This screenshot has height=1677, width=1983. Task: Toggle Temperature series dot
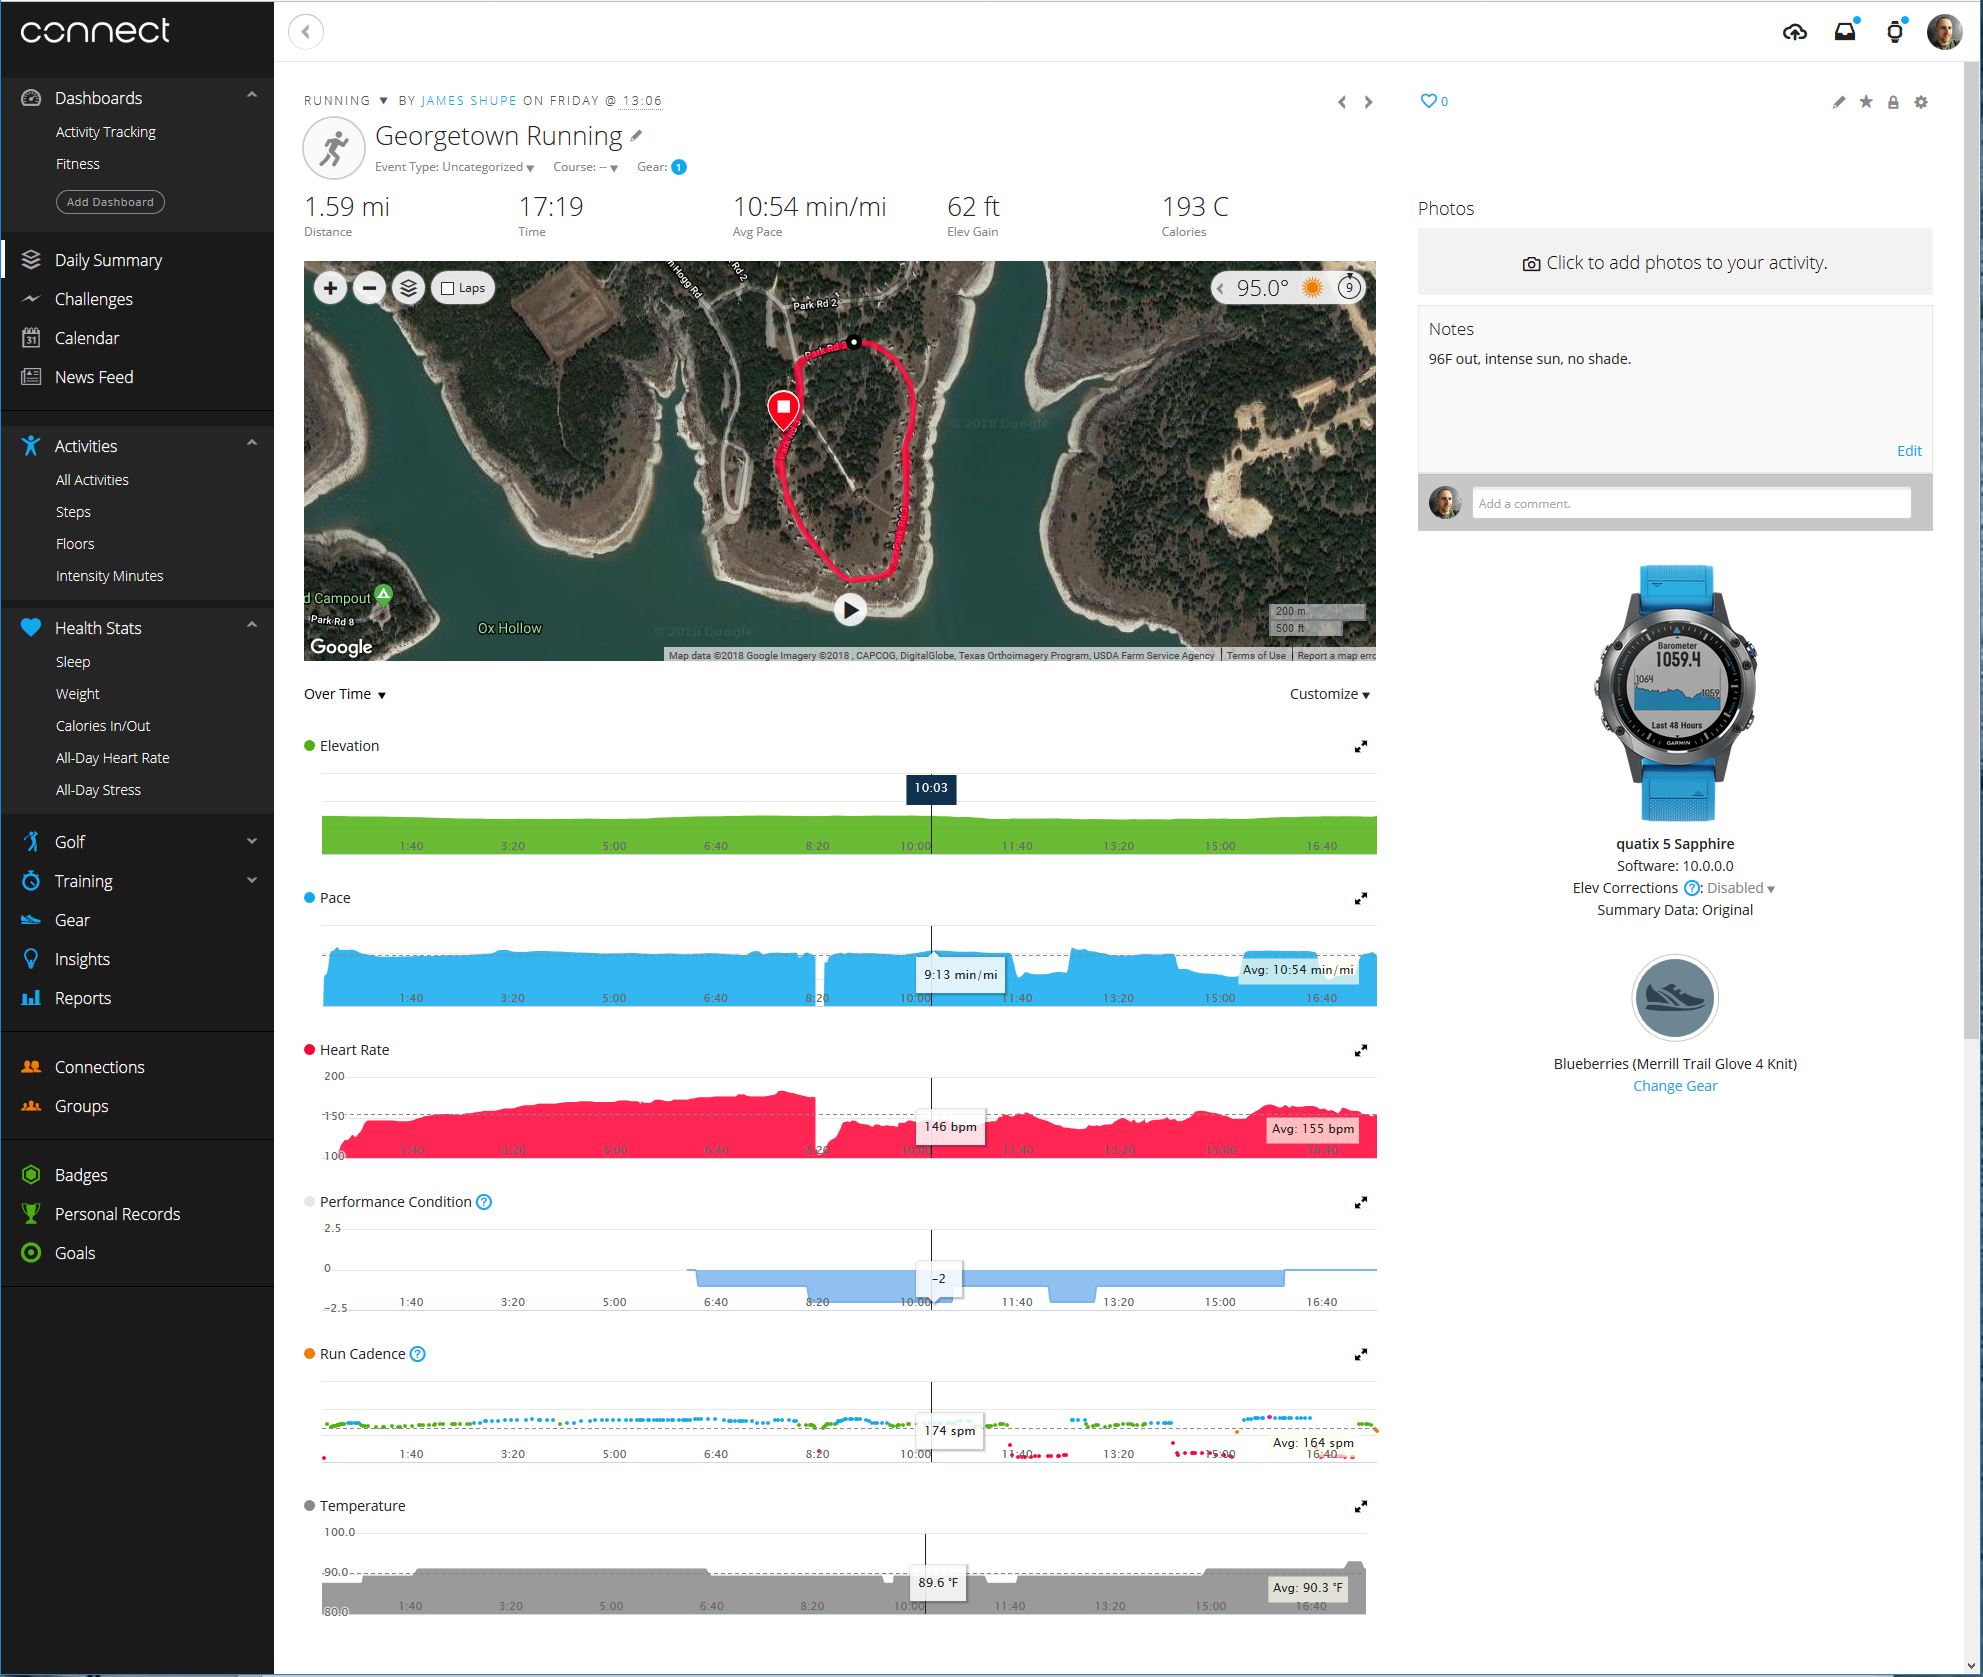click(309, 1506)
